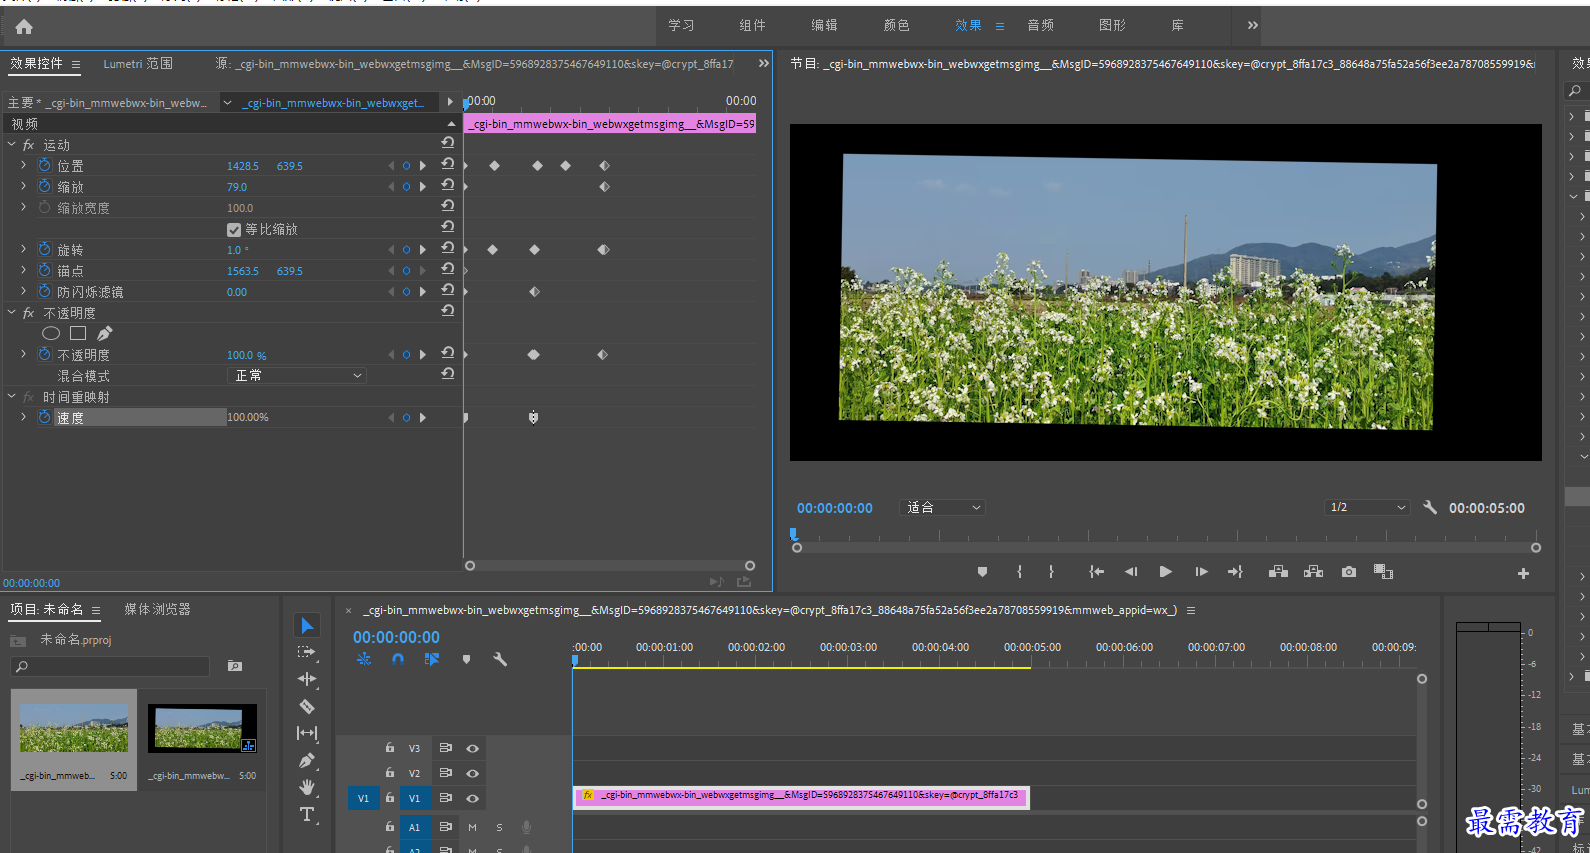The image size is (1590, 853).
Task: Step forward one frame
Action: pyautogui.click(x=1201, y=572)
